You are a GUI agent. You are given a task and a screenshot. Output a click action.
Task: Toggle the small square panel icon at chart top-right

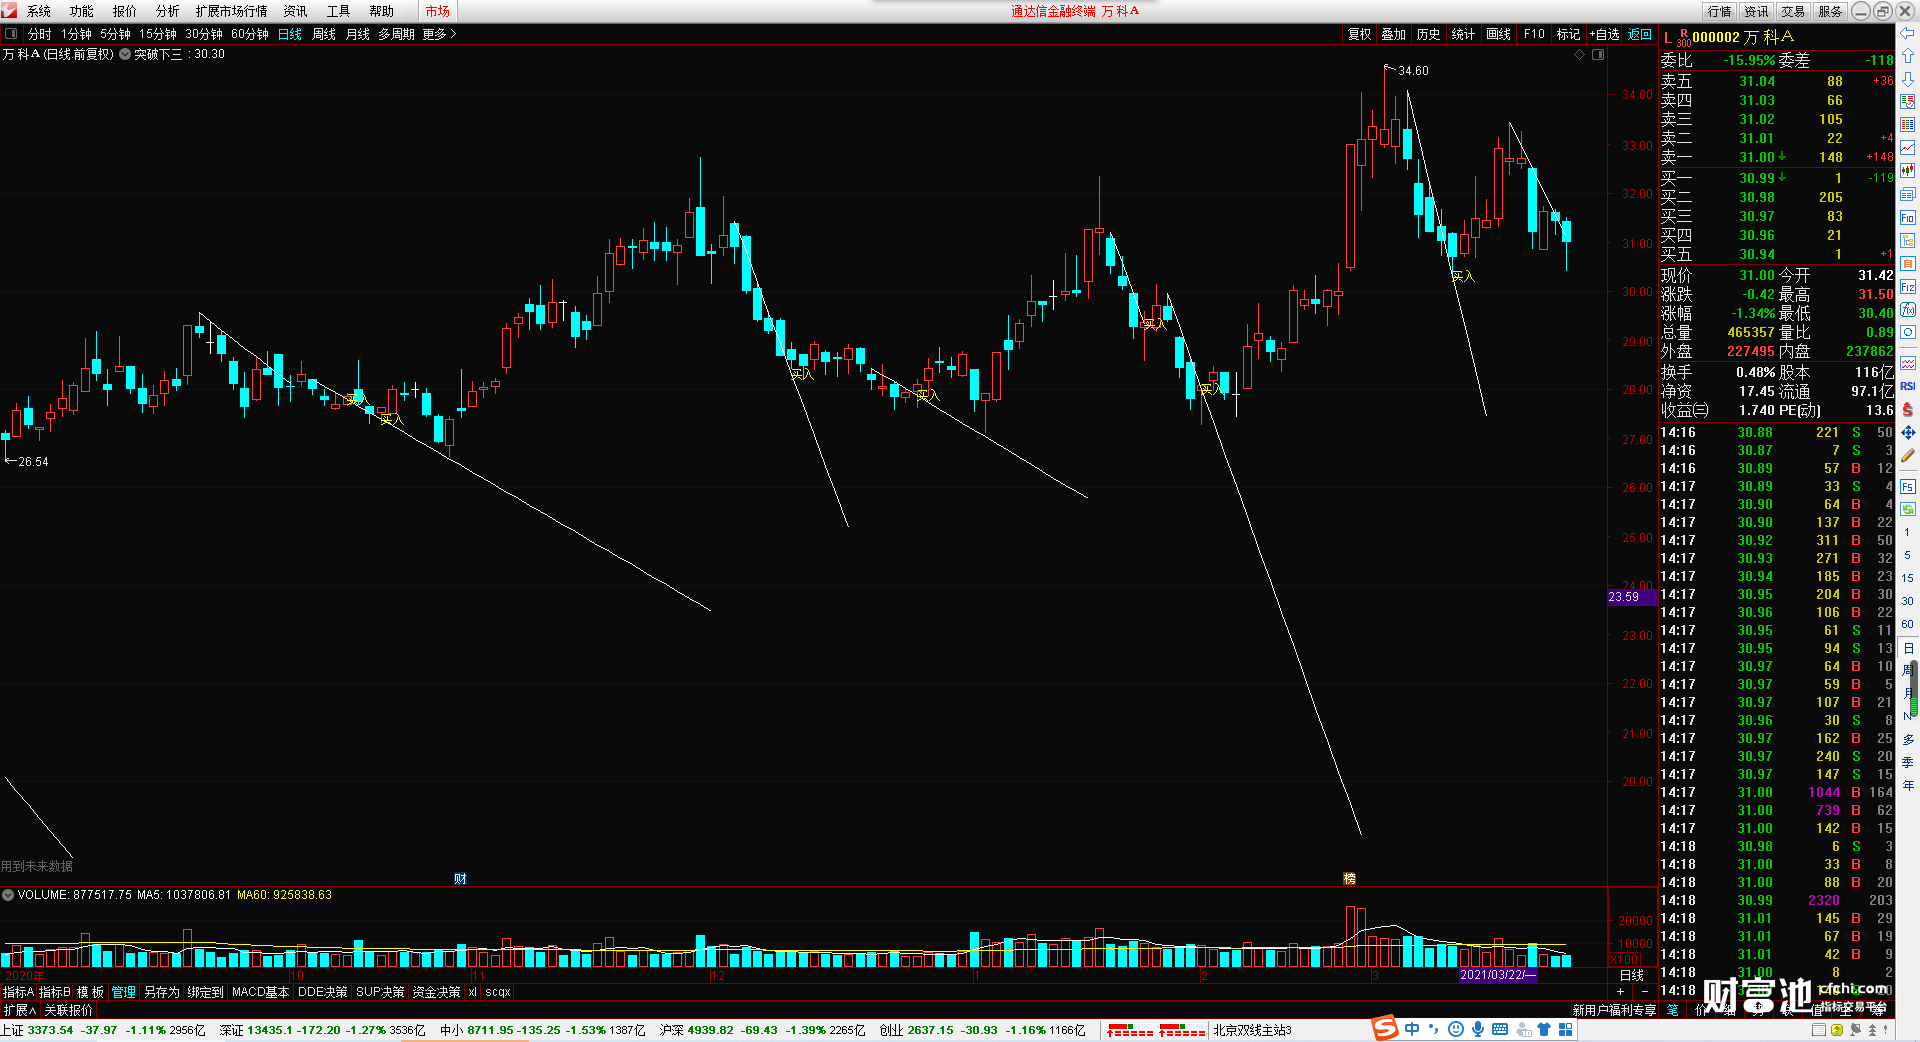coord(1598,55)
